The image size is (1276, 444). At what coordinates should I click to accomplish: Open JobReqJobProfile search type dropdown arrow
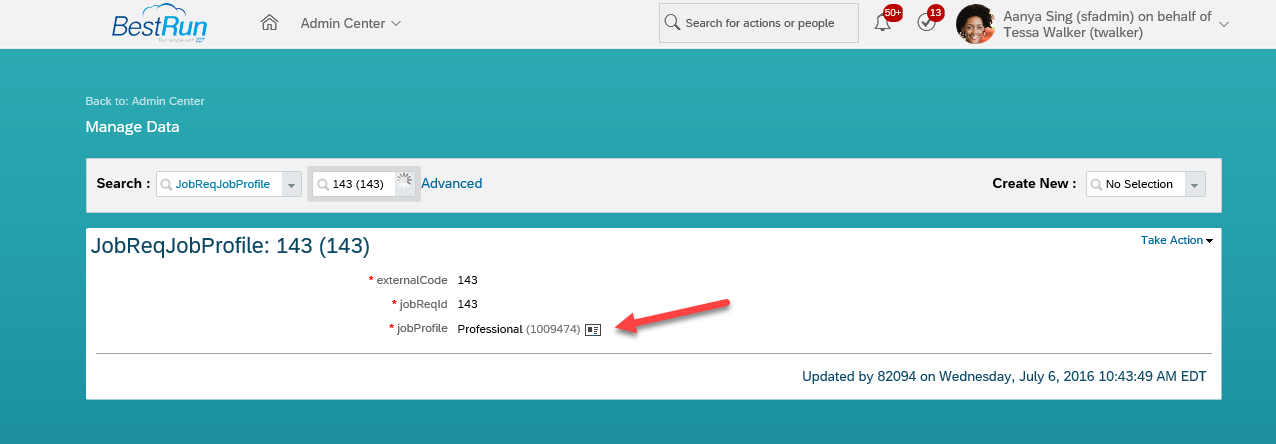tap(292, 184)
